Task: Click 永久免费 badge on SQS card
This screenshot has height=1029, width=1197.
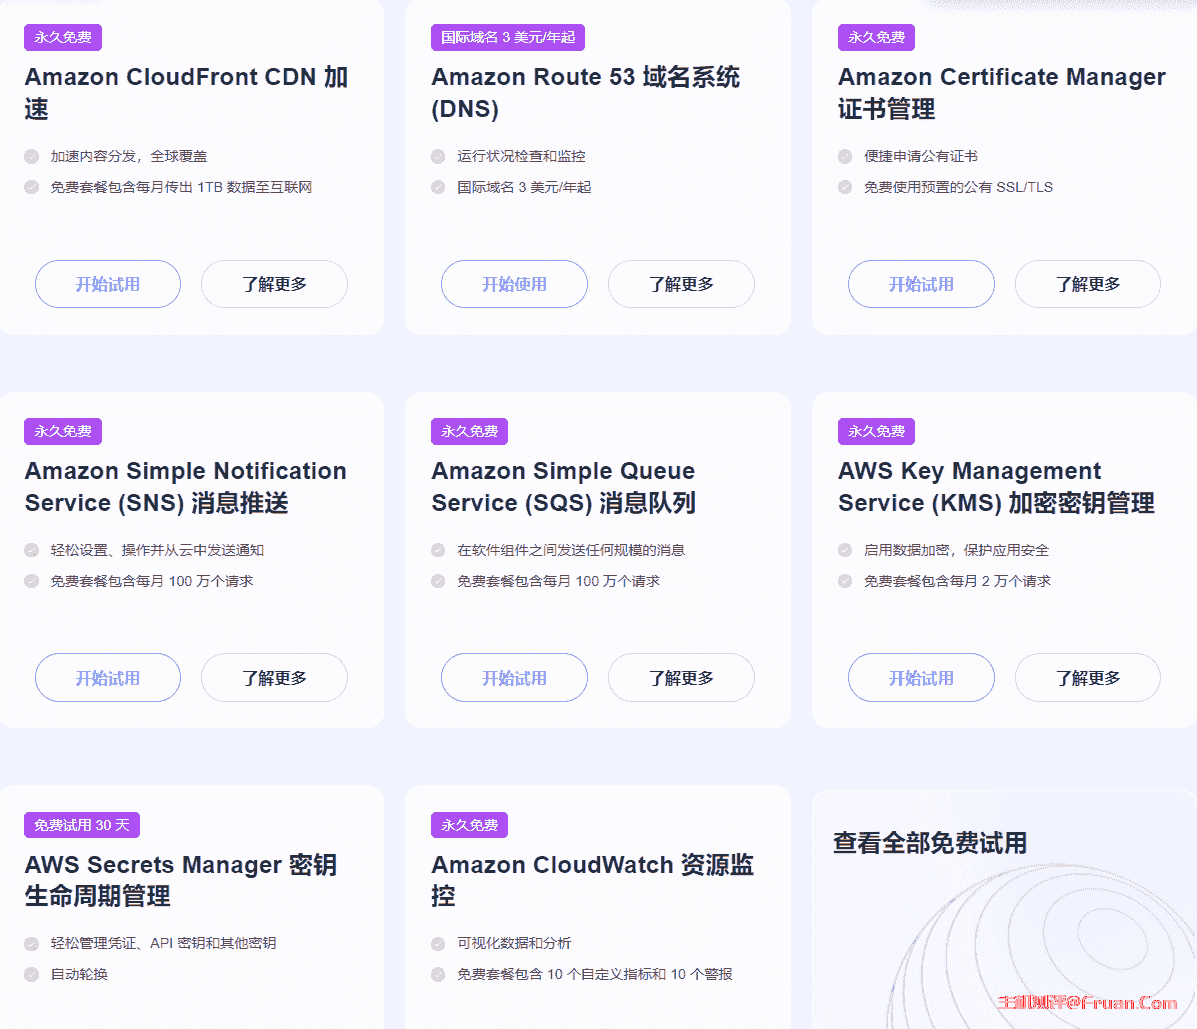Action: click(x=469, y=431)
